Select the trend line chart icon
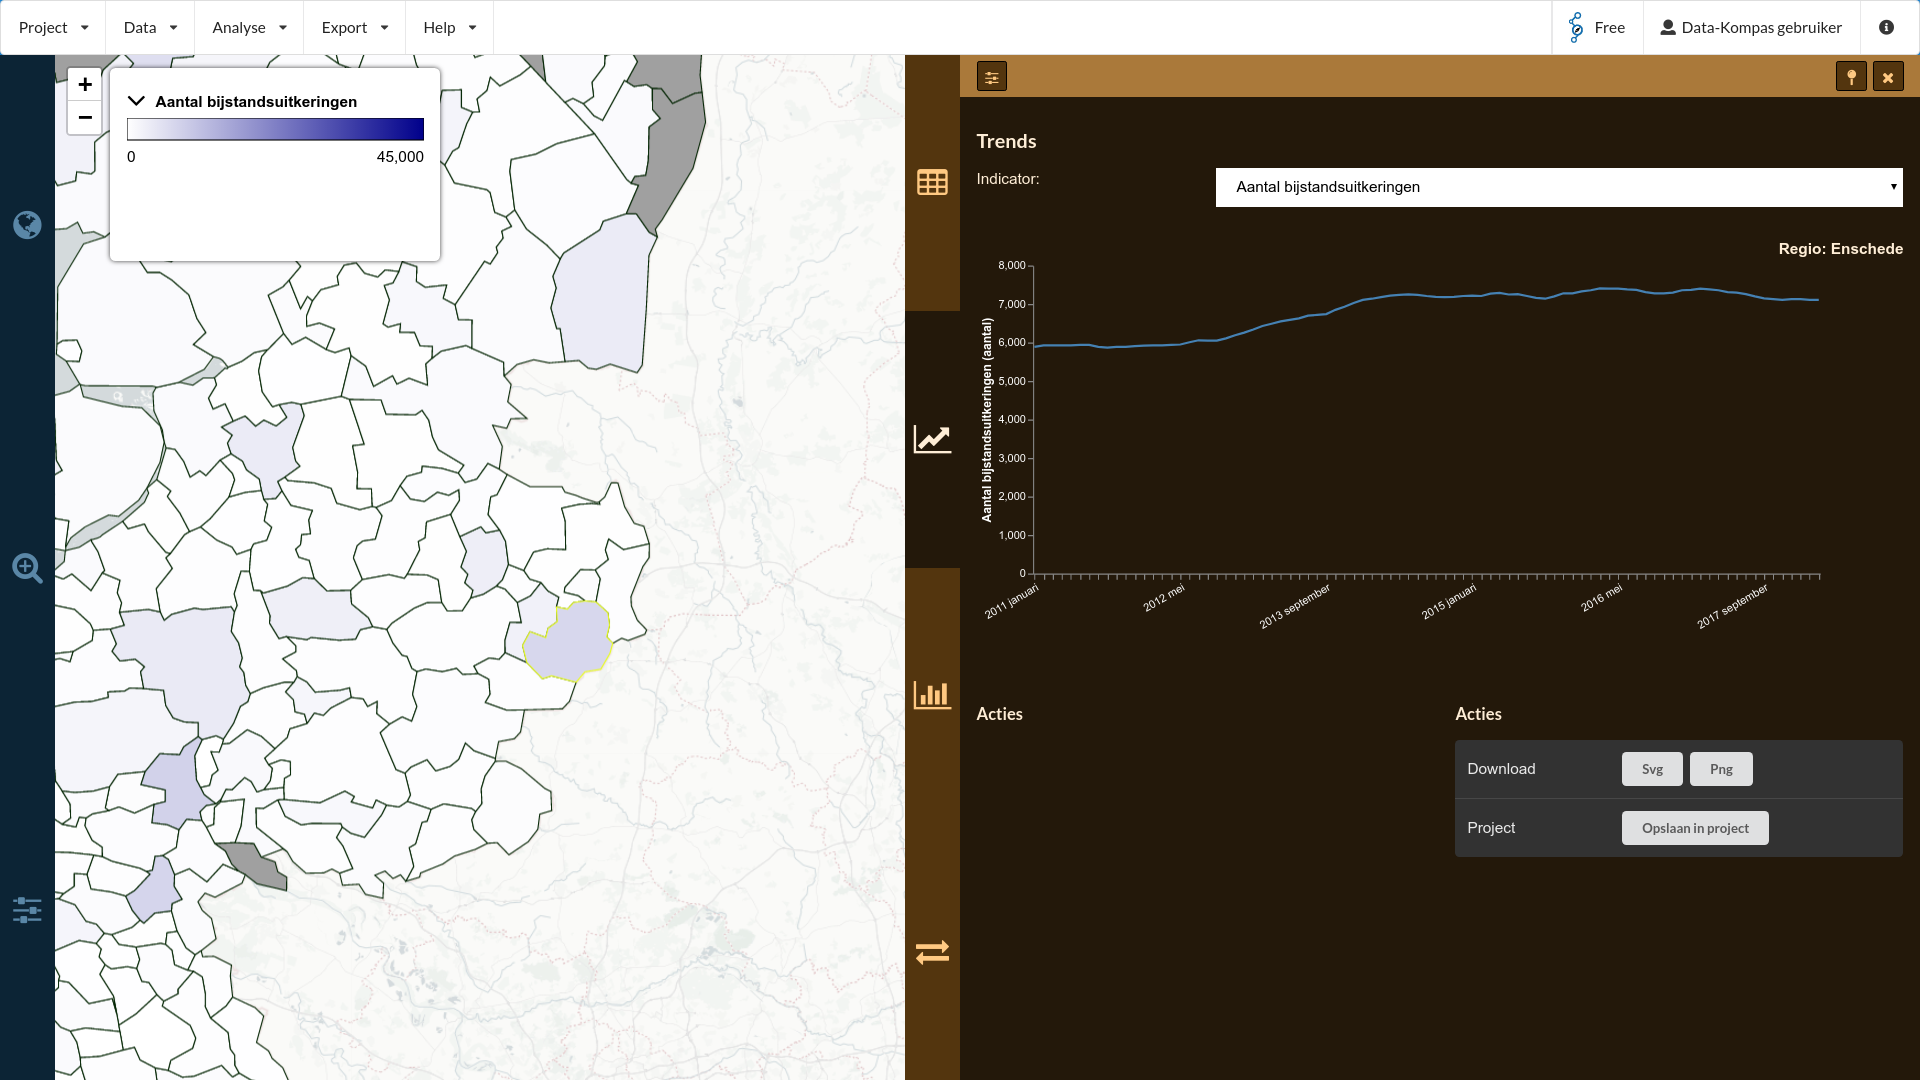Screen dimensions: 1920x1080 pyautogui.click(x=932, y=439)
